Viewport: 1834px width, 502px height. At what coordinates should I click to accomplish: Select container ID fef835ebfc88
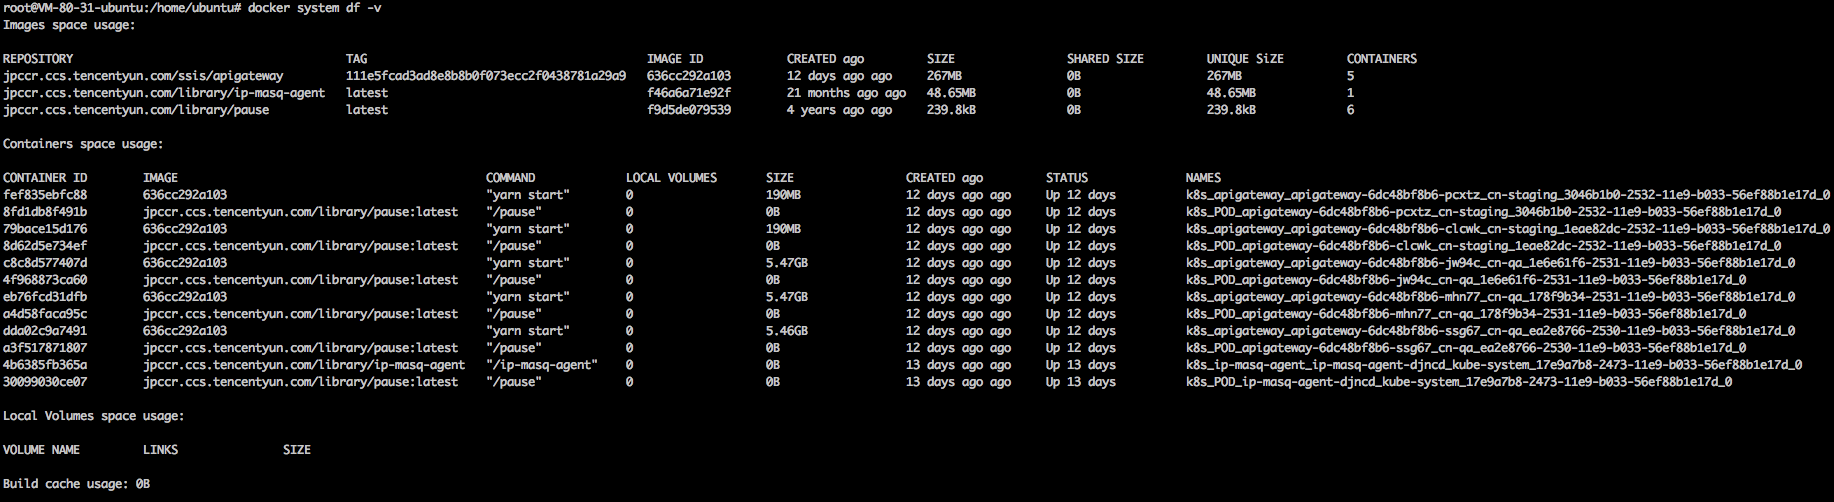coord(45,195)
